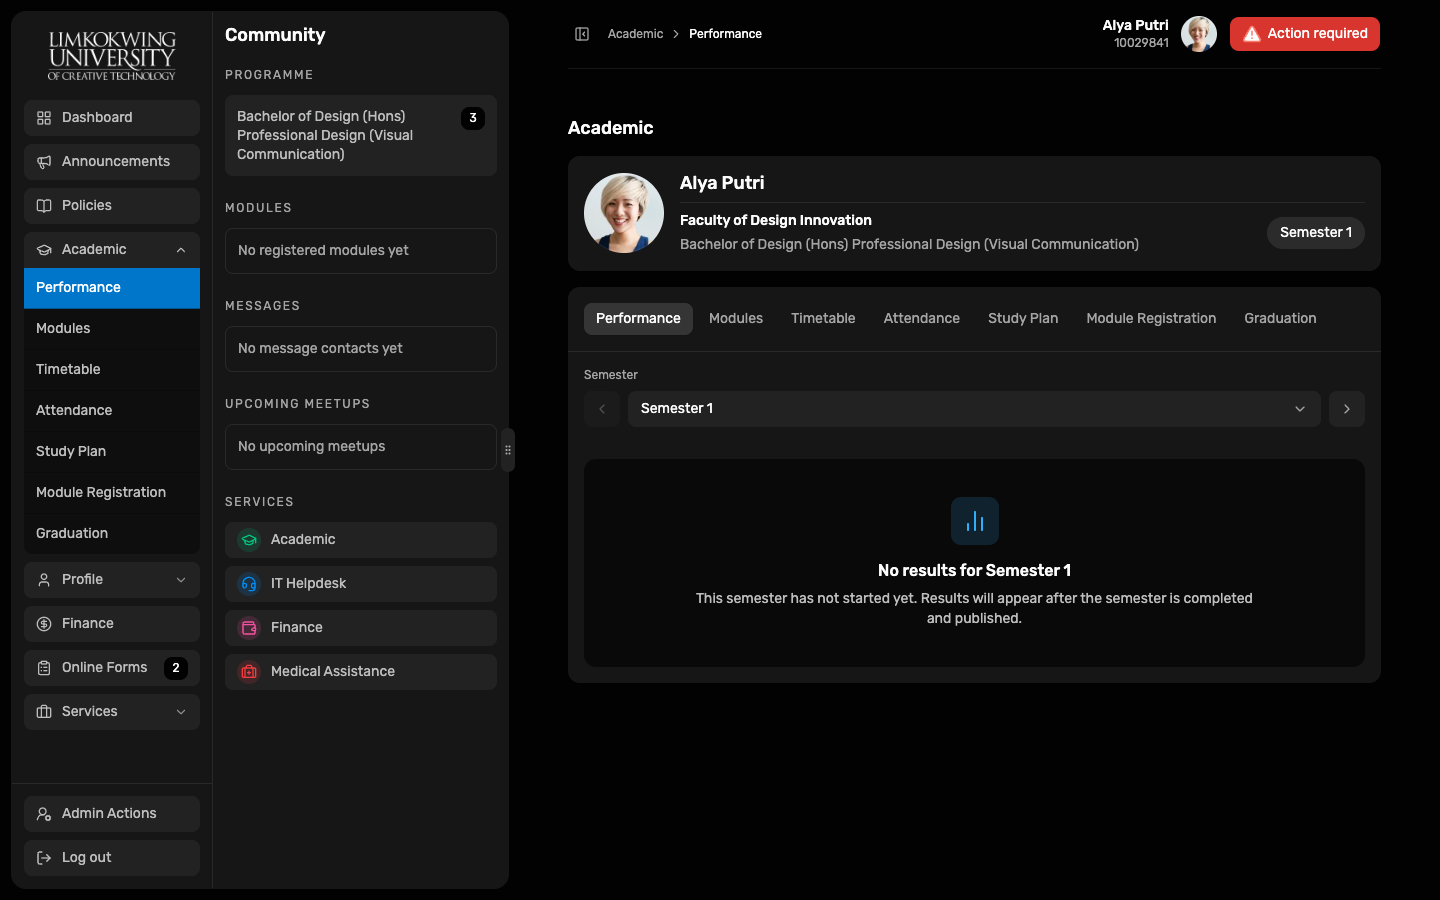Click the Medical Assistance kit icon

tap(249, 672)
